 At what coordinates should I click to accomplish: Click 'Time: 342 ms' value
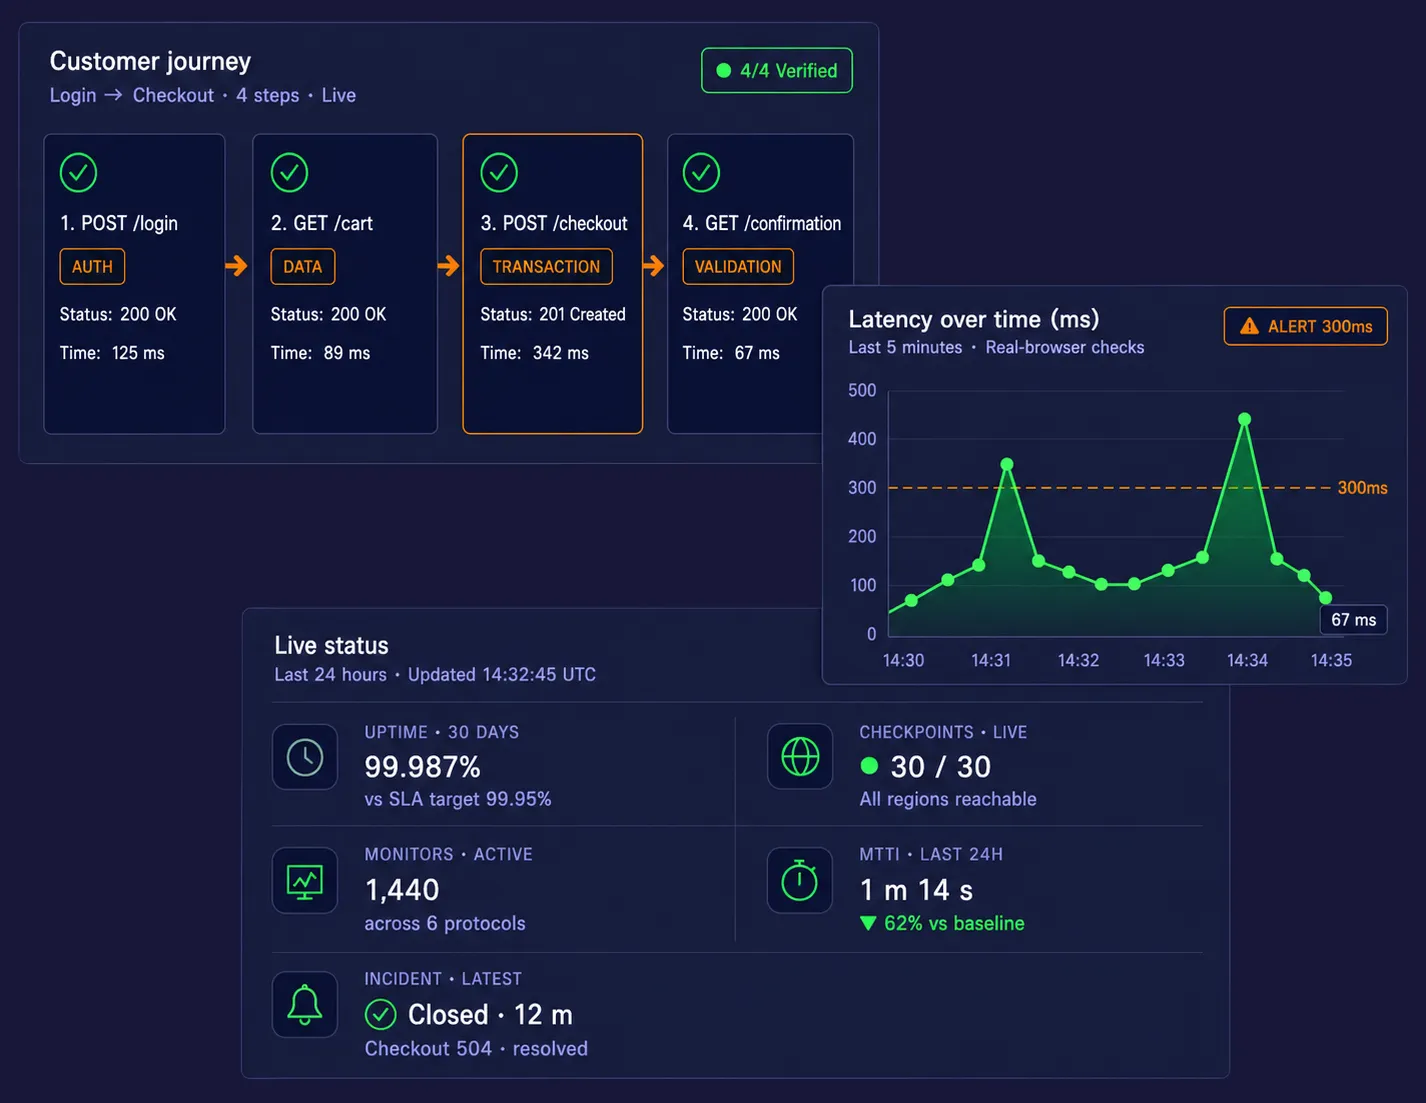[x=535, y=353]
